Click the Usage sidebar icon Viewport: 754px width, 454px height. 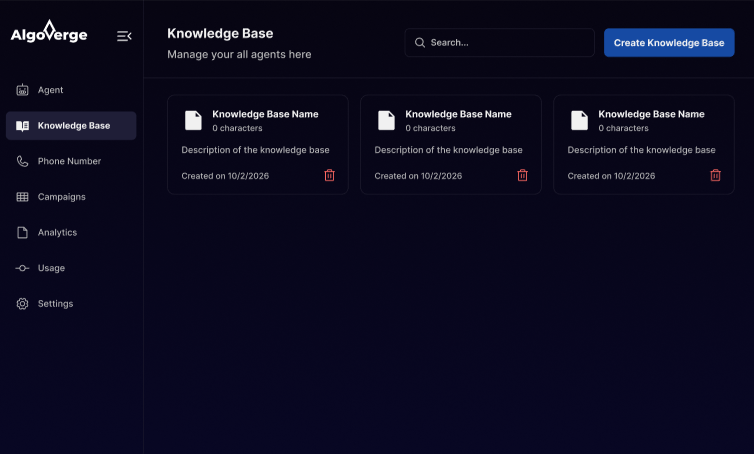coord(23,268)
